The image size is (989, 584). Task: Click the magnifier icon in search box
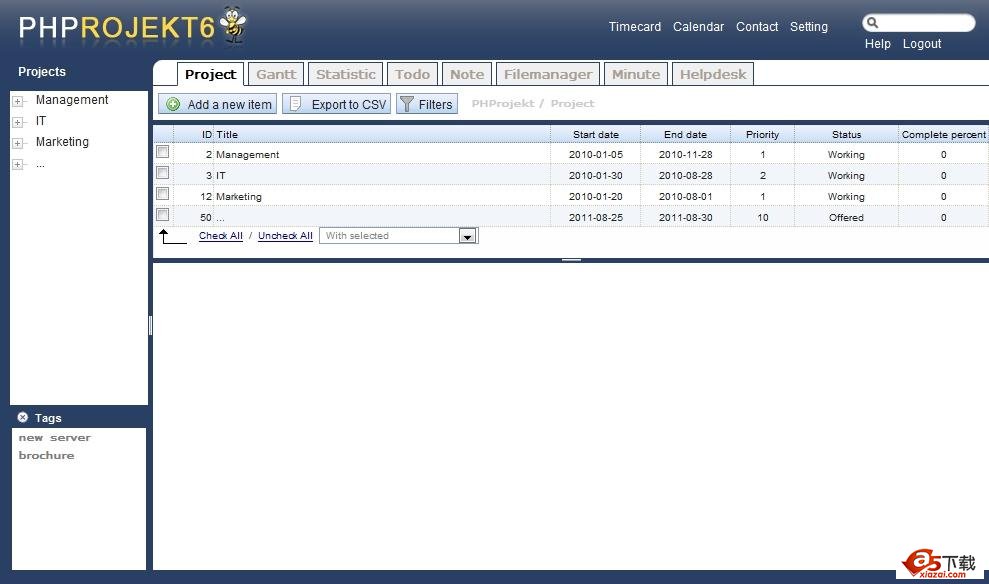872,23
